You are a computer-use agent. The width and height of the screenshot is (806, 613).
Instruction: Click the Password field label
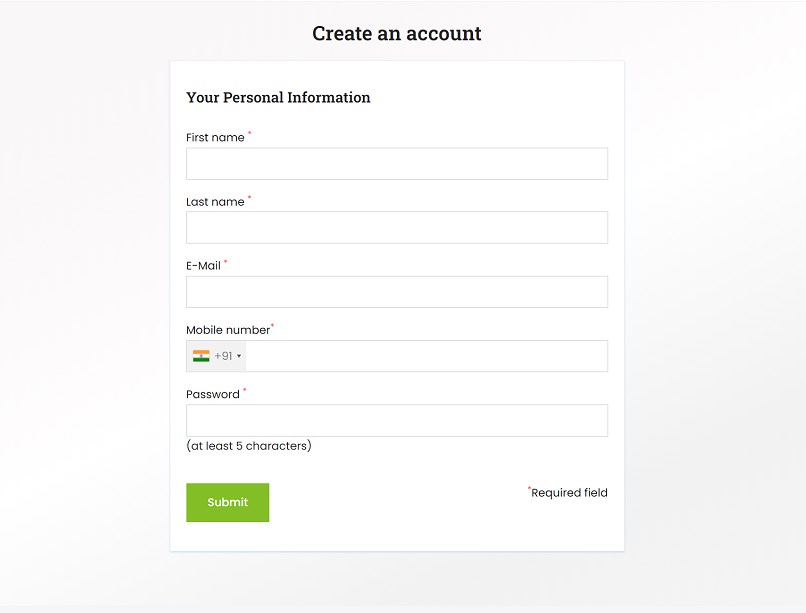coord(213,394)
